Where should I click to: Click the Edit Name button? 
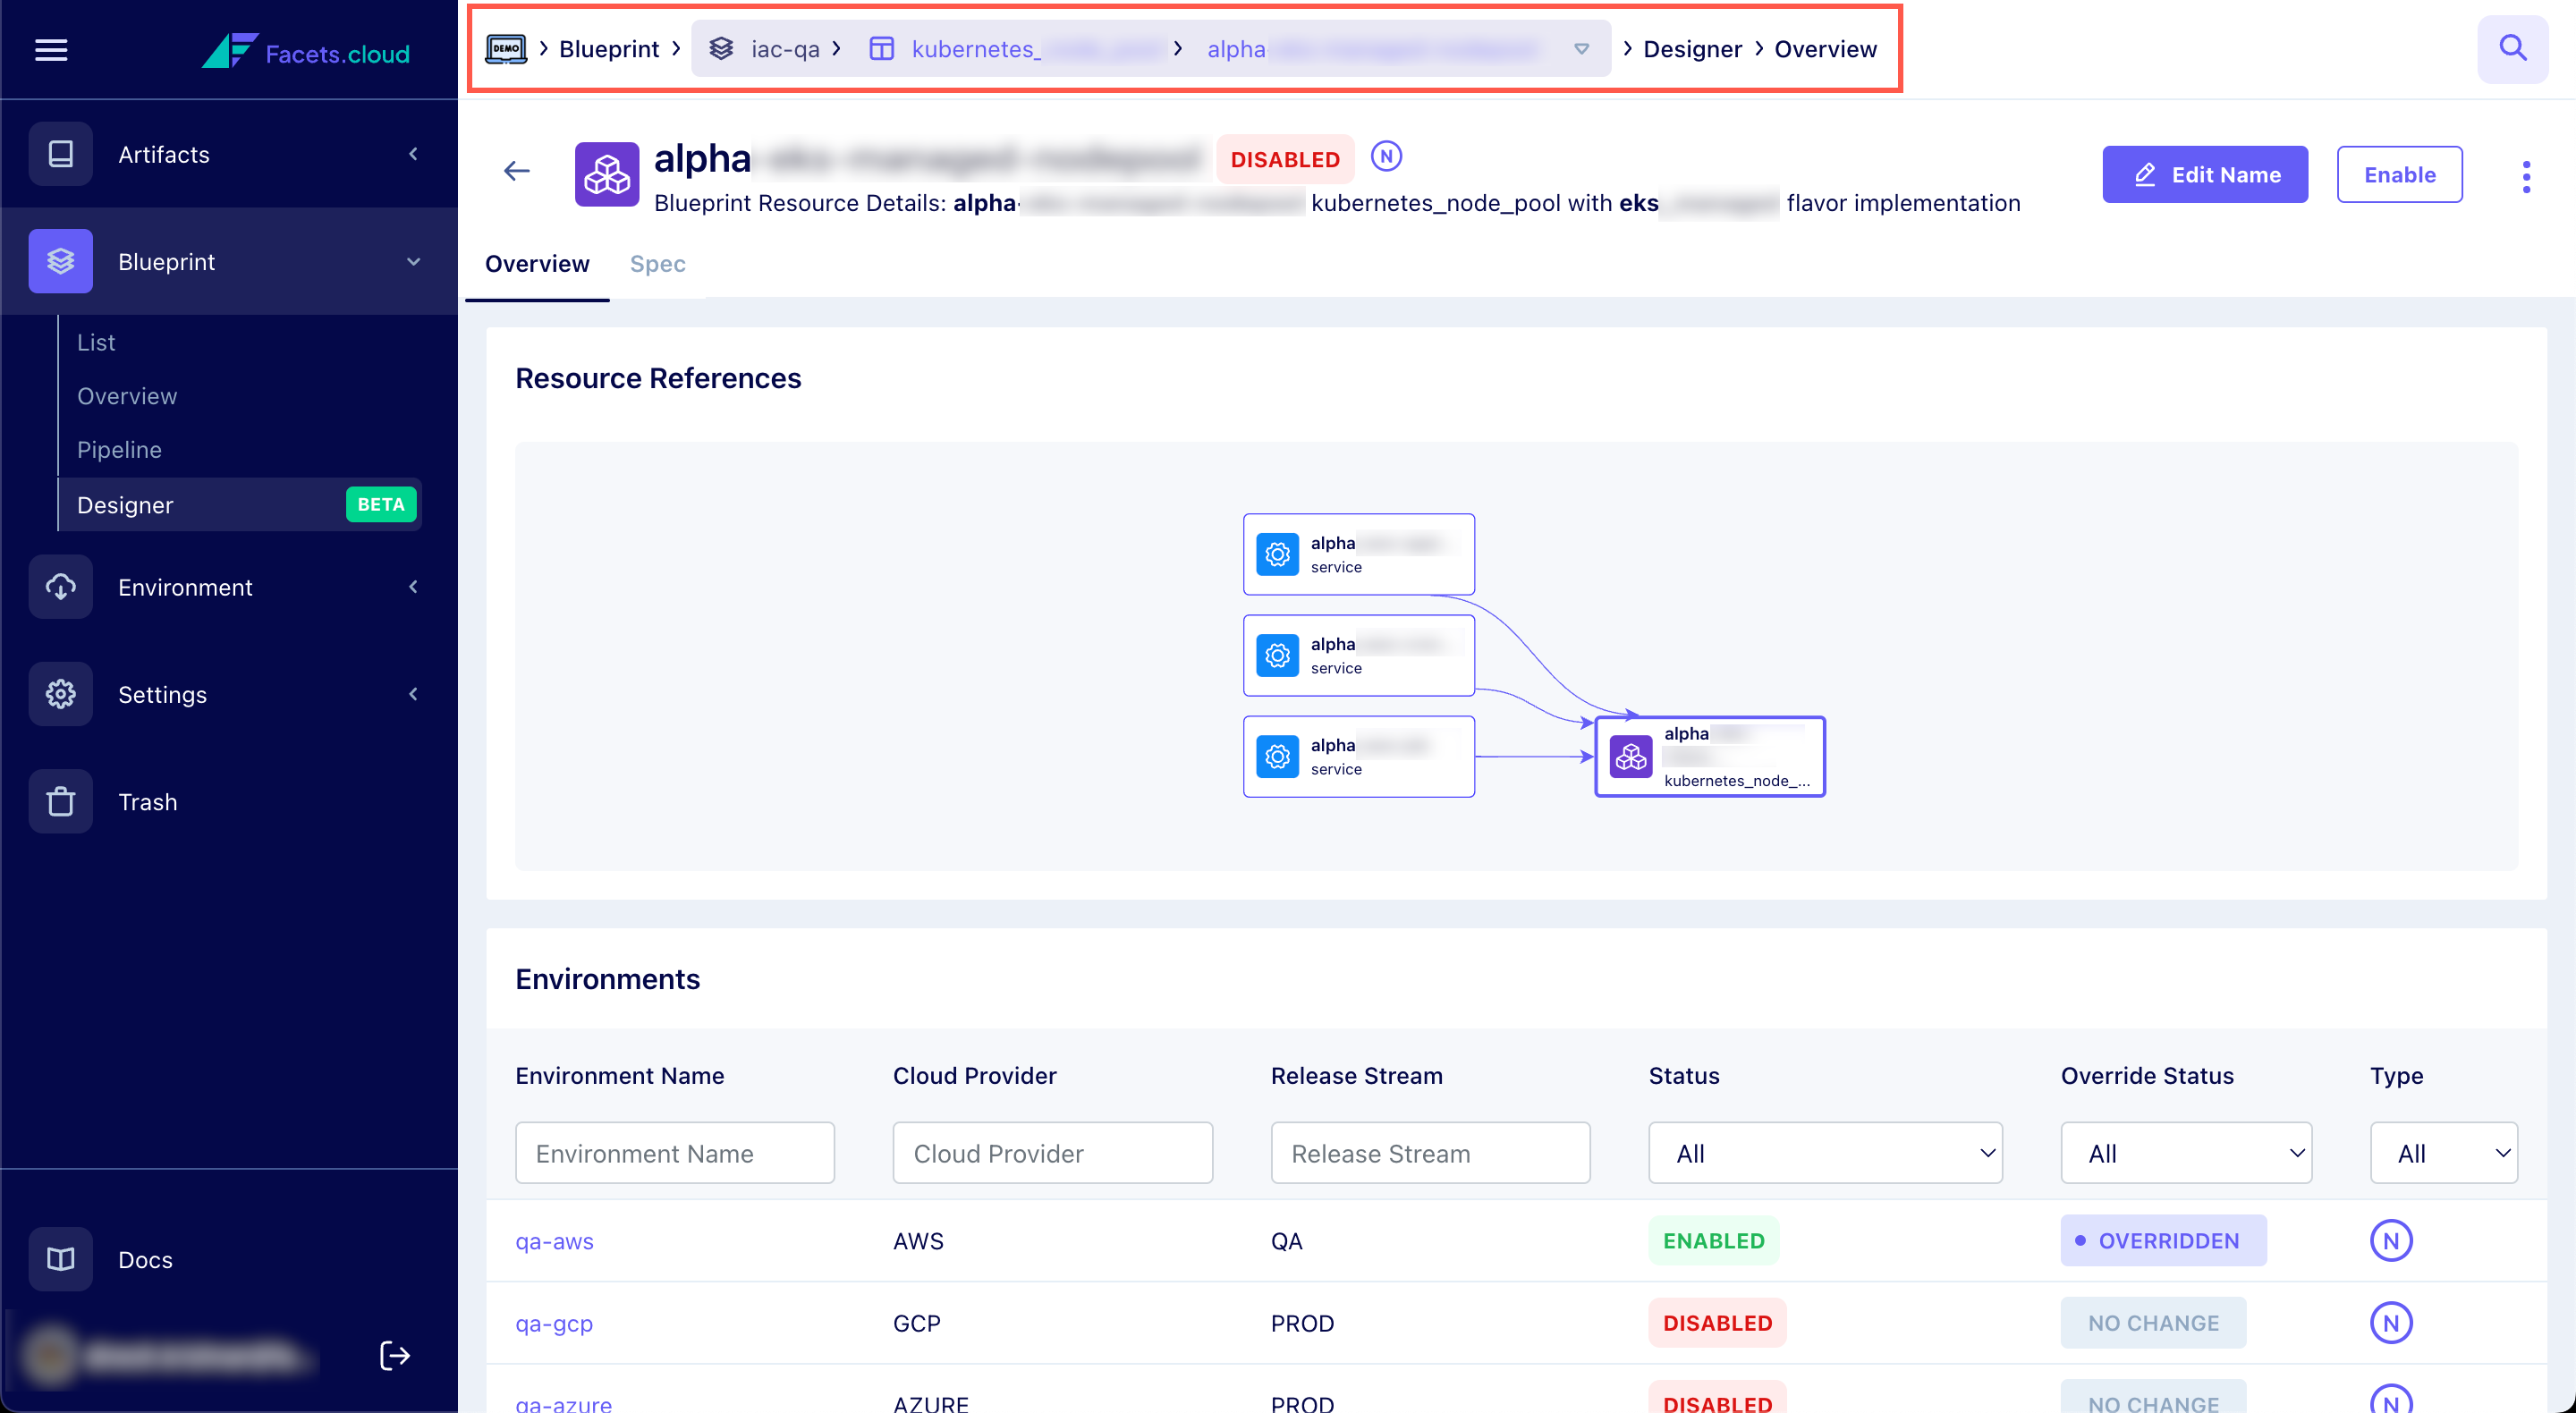(2204, 174)
